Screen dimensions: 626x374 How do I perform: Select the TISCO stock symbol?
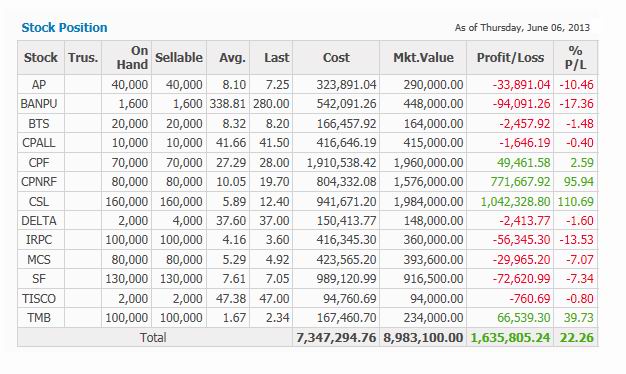[x=39, y=299]
